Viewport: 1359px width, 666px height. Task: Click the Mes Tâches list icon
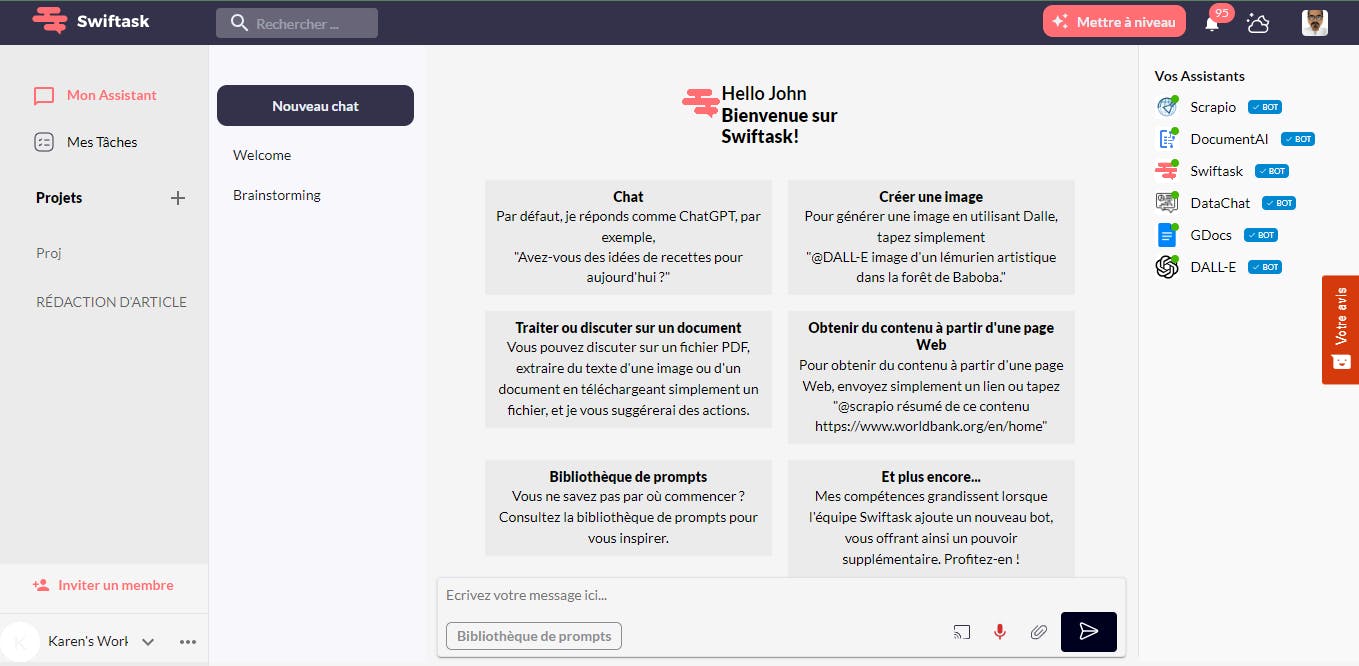click(44, 142)
